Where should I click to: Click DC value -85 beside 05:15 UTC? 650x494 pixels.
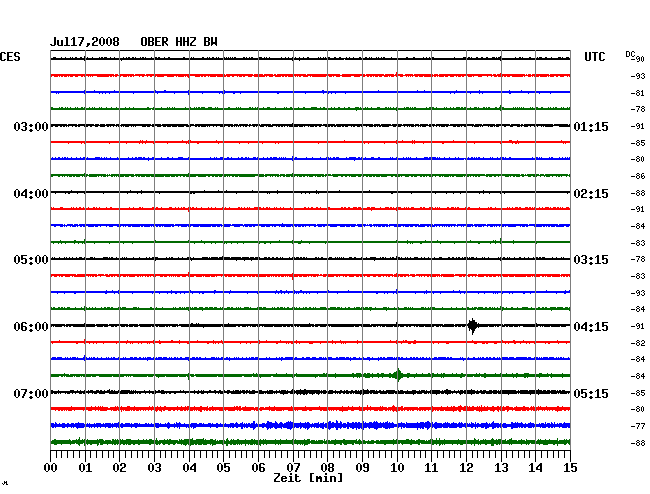click(x=638, y=393)
